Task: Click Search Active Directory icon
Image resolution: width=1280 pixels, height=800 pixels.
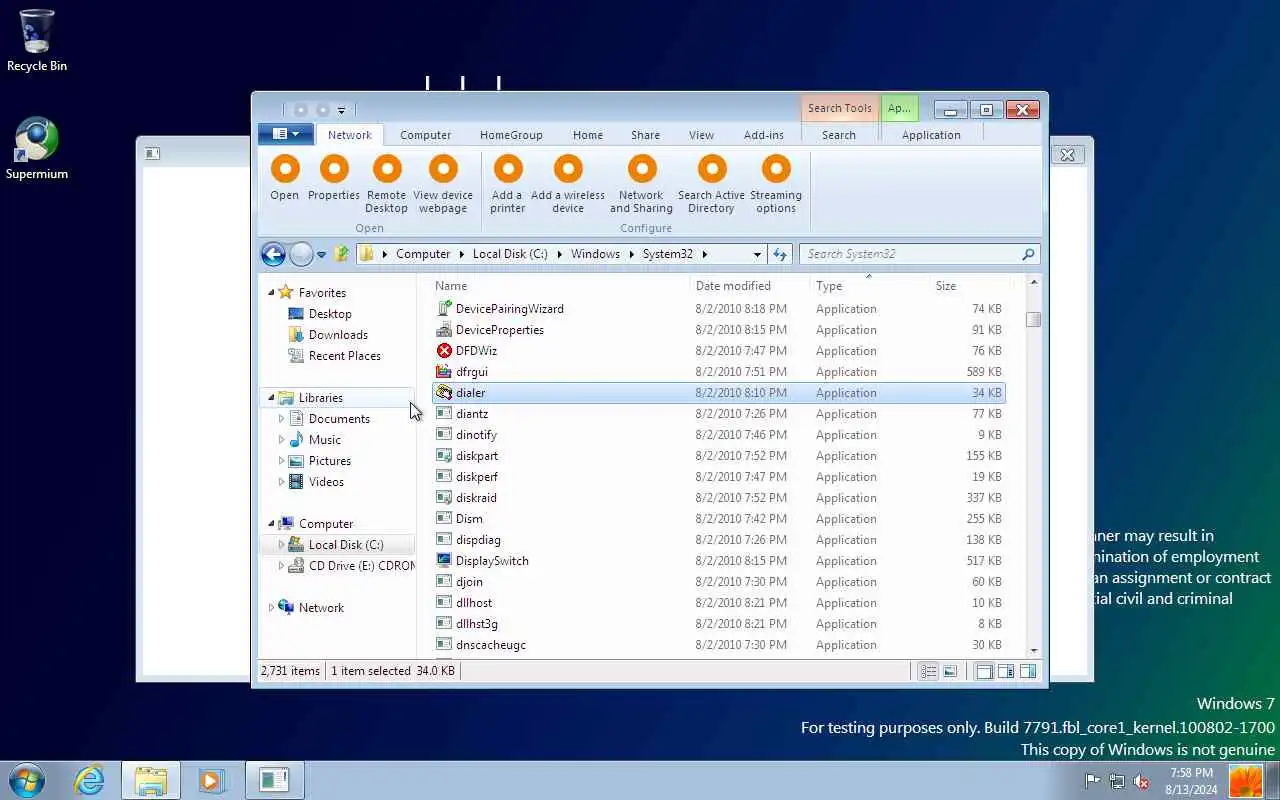Action: [711, 169]
